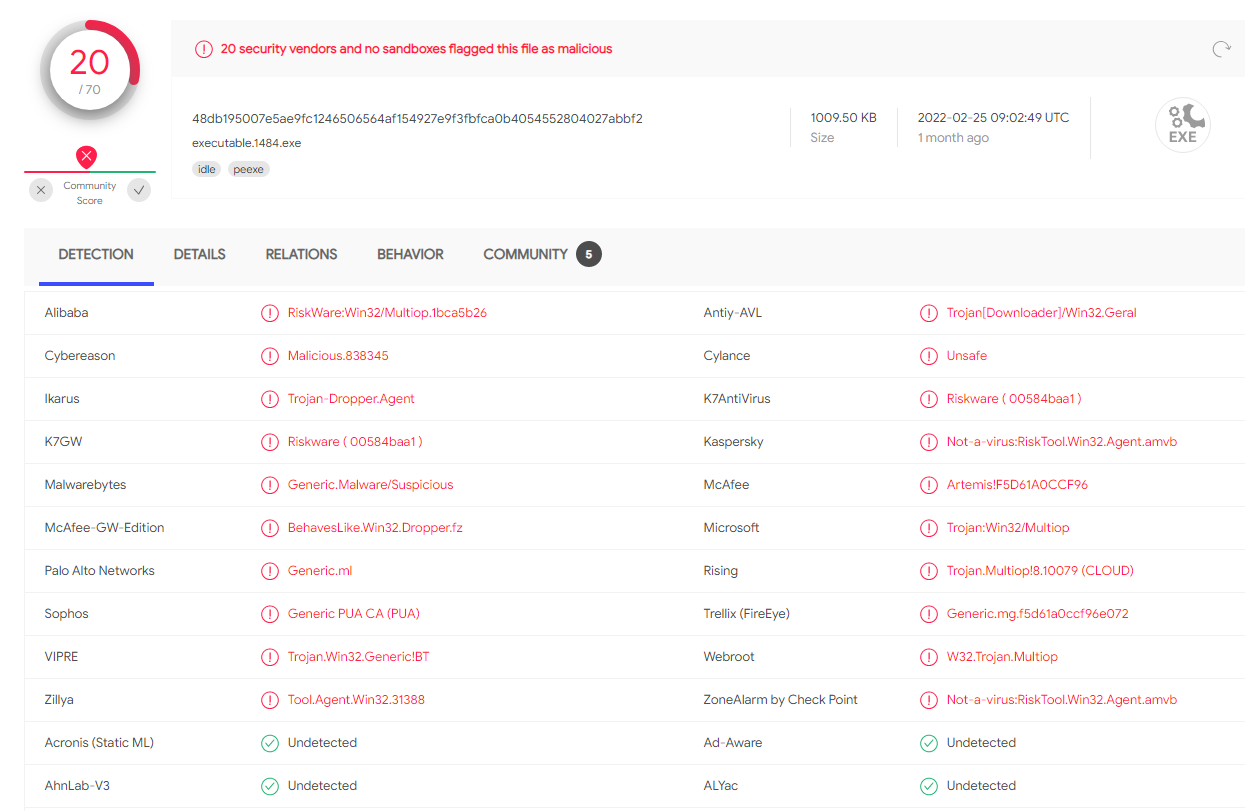Screen dimensions: 1245x811
Task: Click the alert icon beside Cybereason's result
Action: 270,356
